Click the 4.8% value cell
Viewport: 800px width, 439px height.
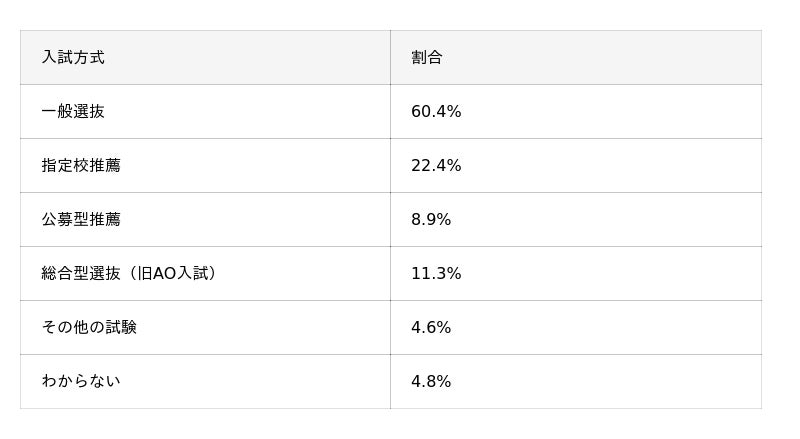[x=431, y=382]
